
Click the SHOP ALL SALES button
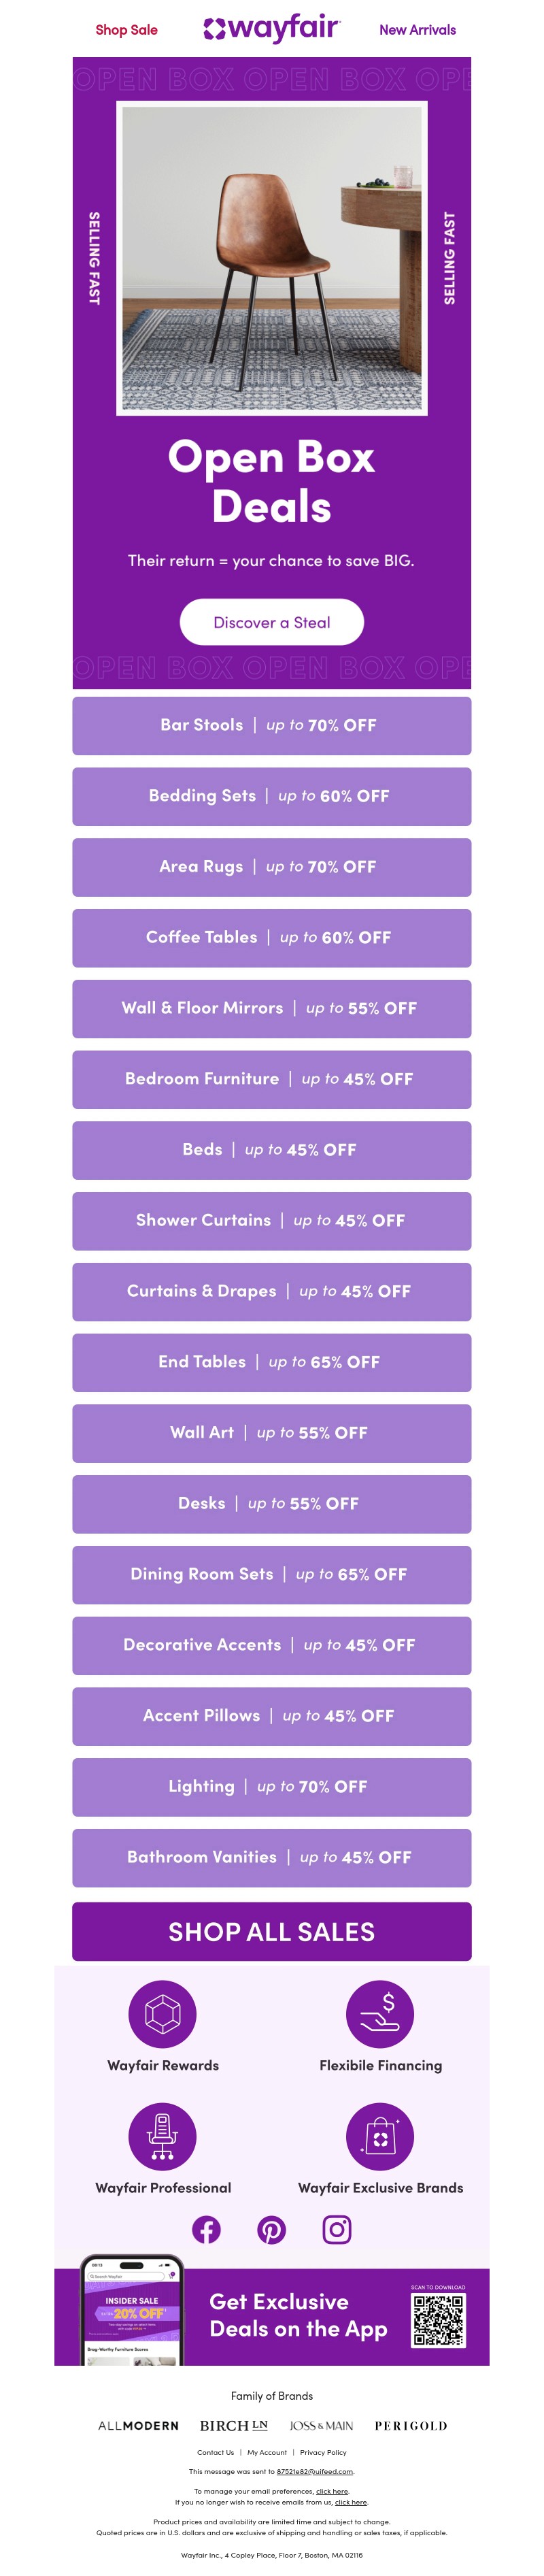[272, 1931]
